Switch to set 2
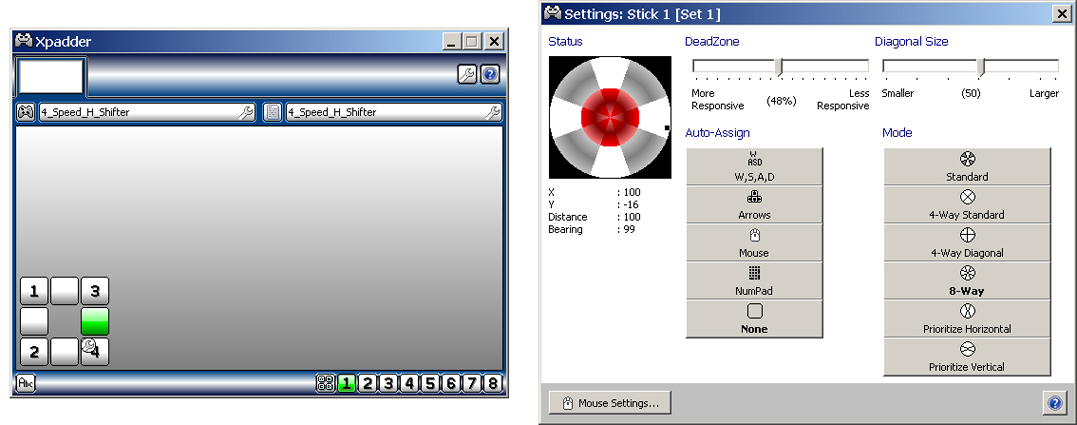This screenshot has width=1077, height=425. tap(367, 384)
